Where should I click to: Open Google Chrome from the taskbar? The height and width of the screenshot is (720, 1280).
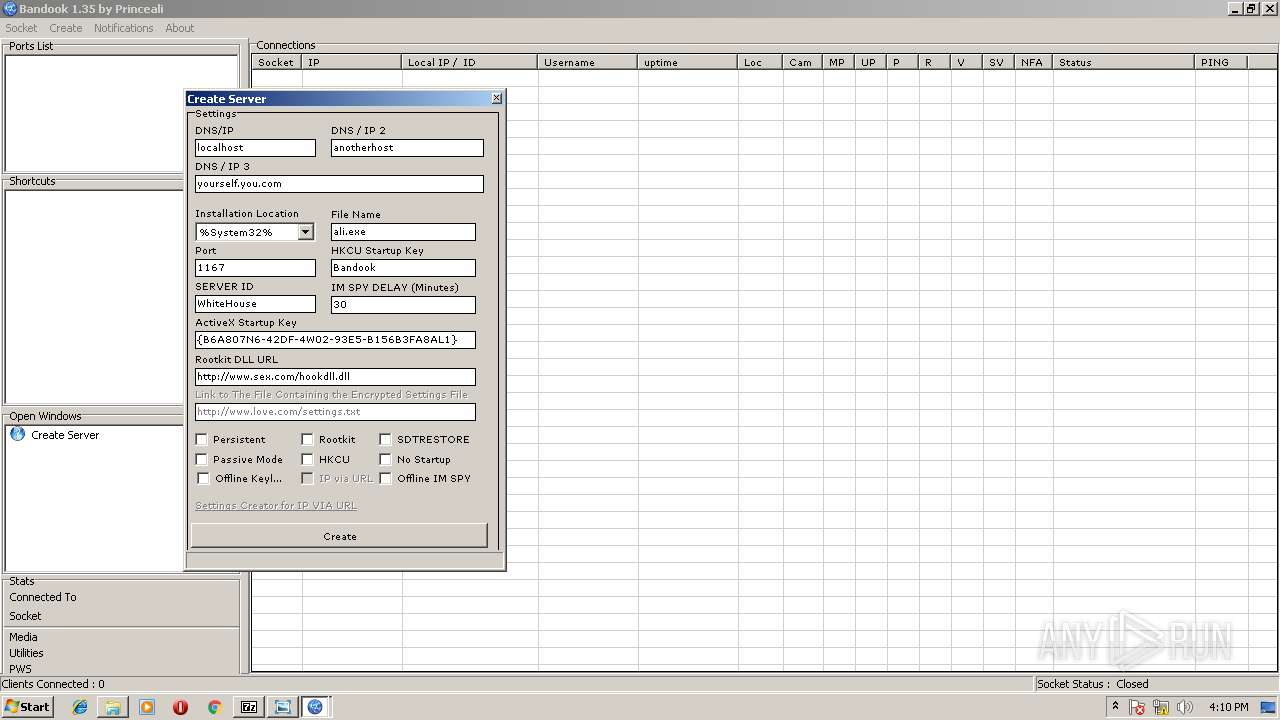point(214,707)
